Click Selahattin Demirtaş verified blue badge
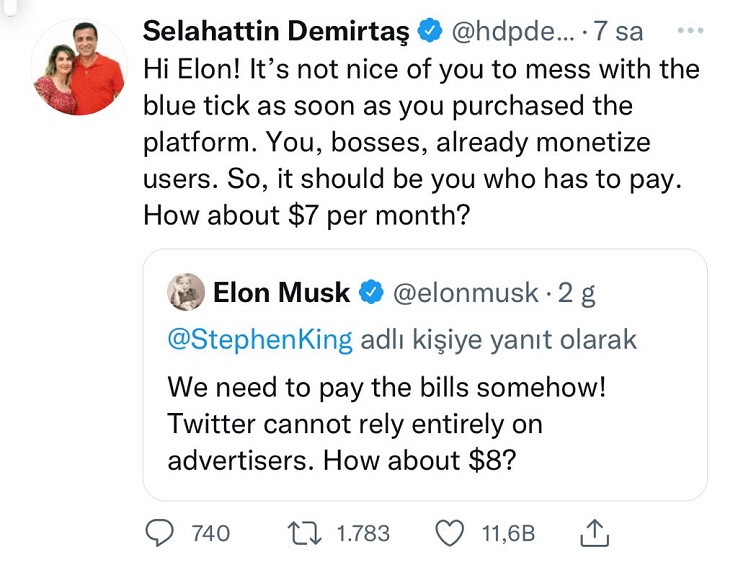The height and width of the screenshot is (565, 738). point(430,32)
